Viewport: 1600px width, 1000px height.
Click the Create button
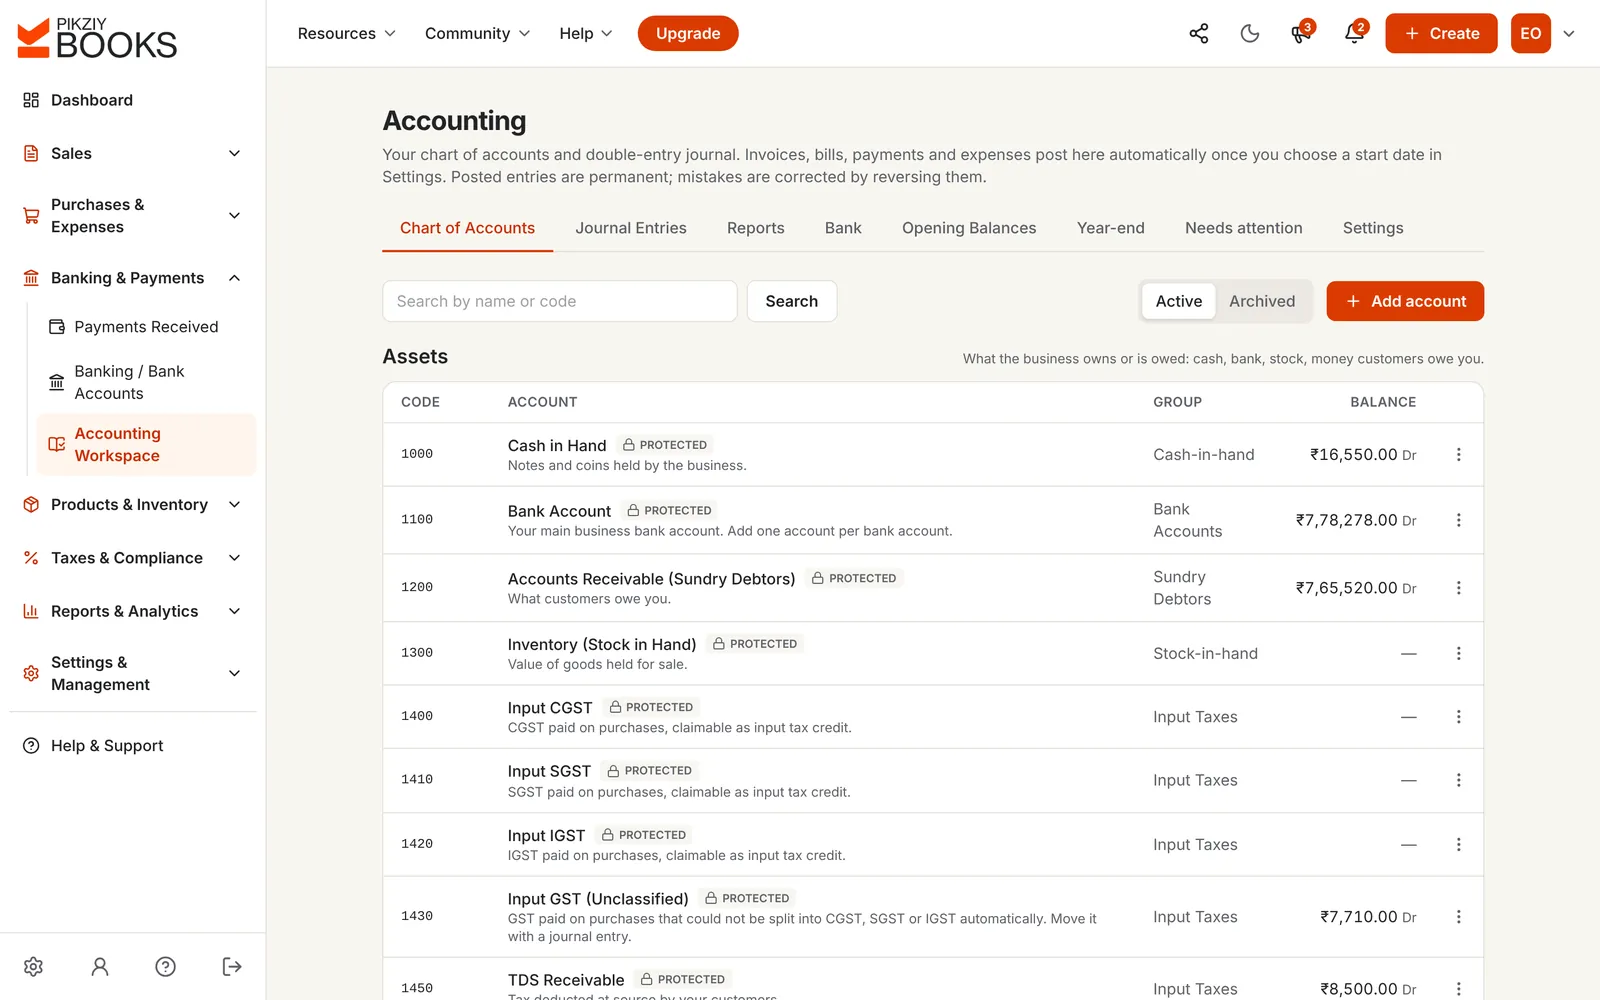(1441, 33)
